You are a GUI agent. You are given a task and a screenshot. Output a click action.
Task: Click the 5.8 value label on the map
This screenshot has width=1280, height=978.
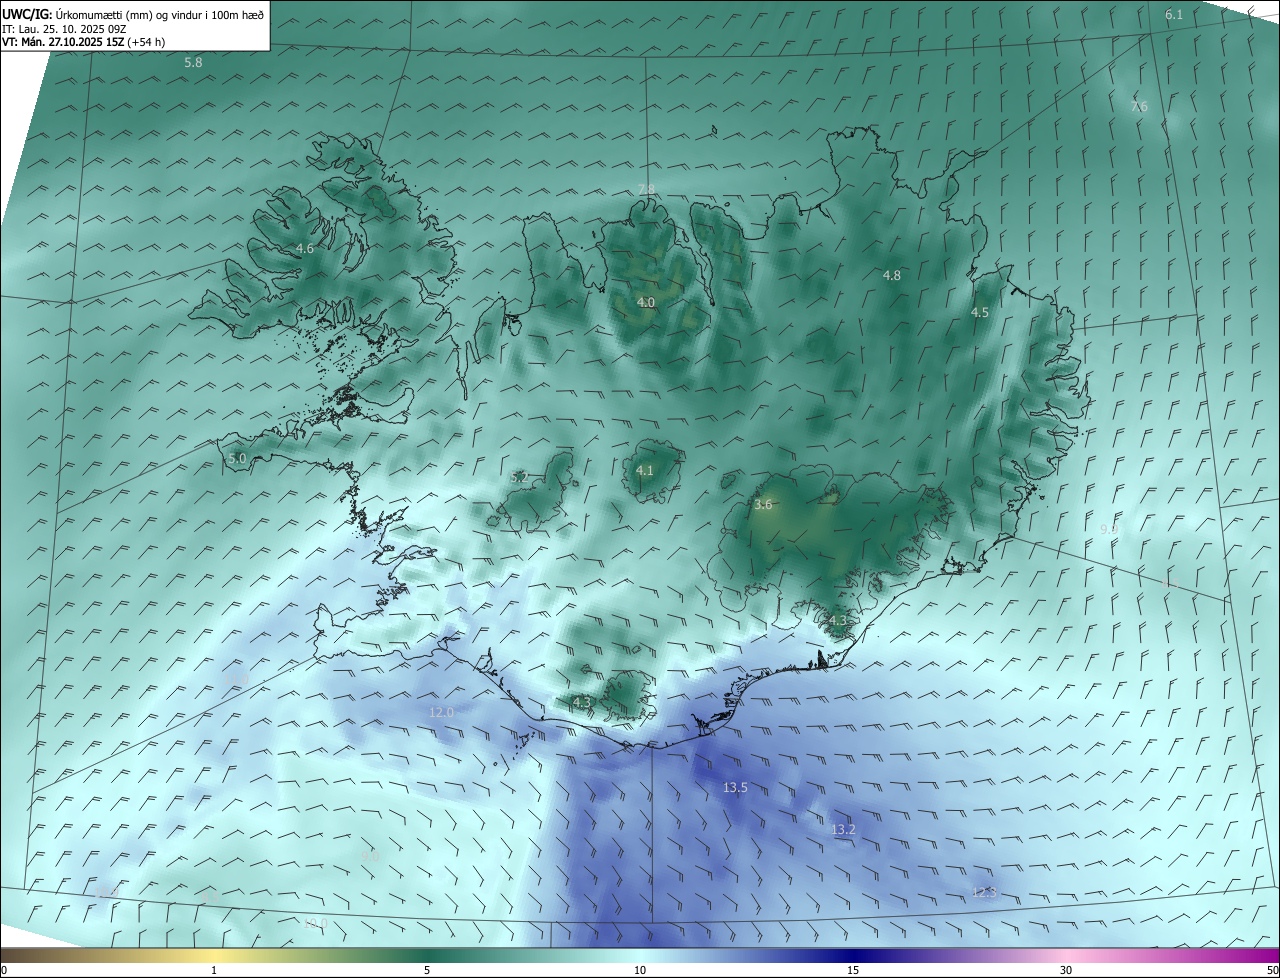coord(193,62)
